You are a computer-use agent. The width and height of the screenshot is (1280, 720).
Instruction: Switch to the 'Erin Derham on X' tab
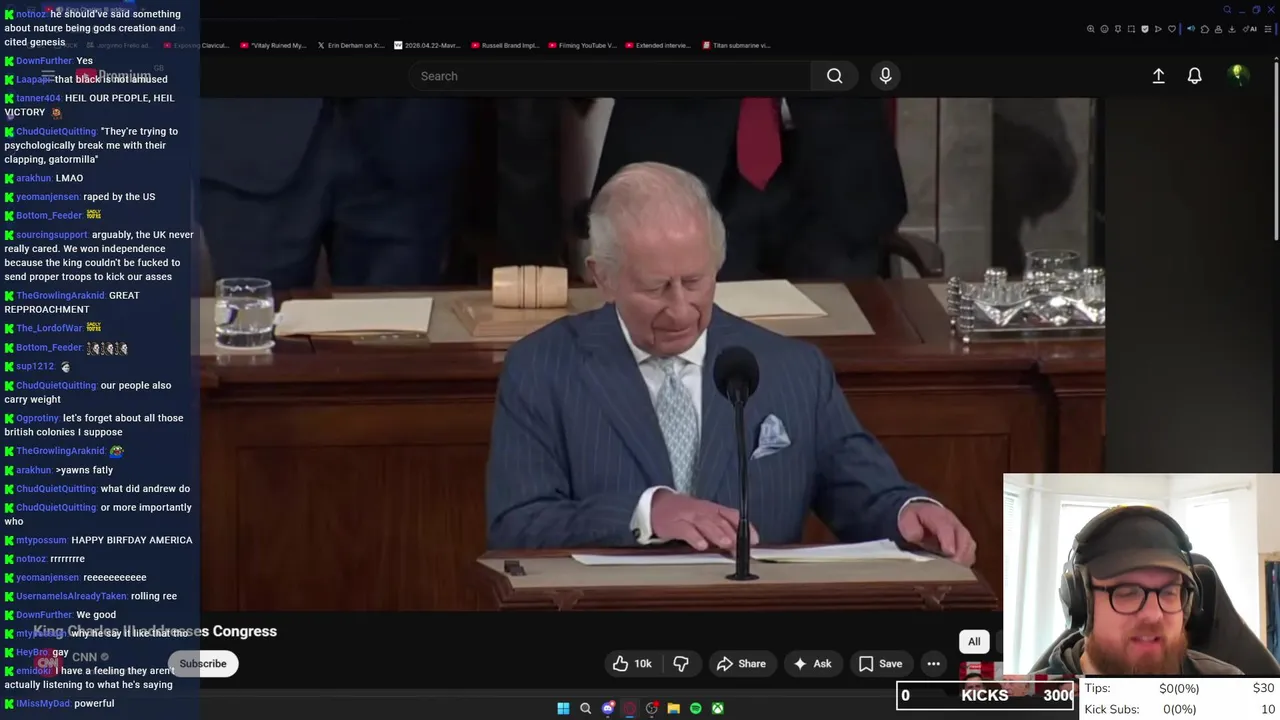pyautogui.click(x=350, y=45)
